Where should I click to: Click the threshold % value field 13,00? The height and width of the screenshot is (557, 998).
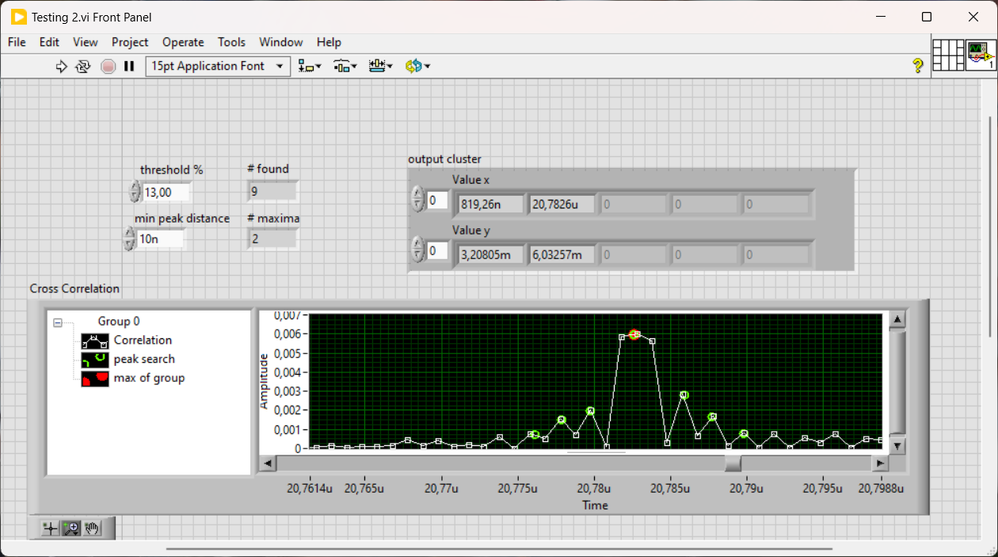click(x=166, y=192)
